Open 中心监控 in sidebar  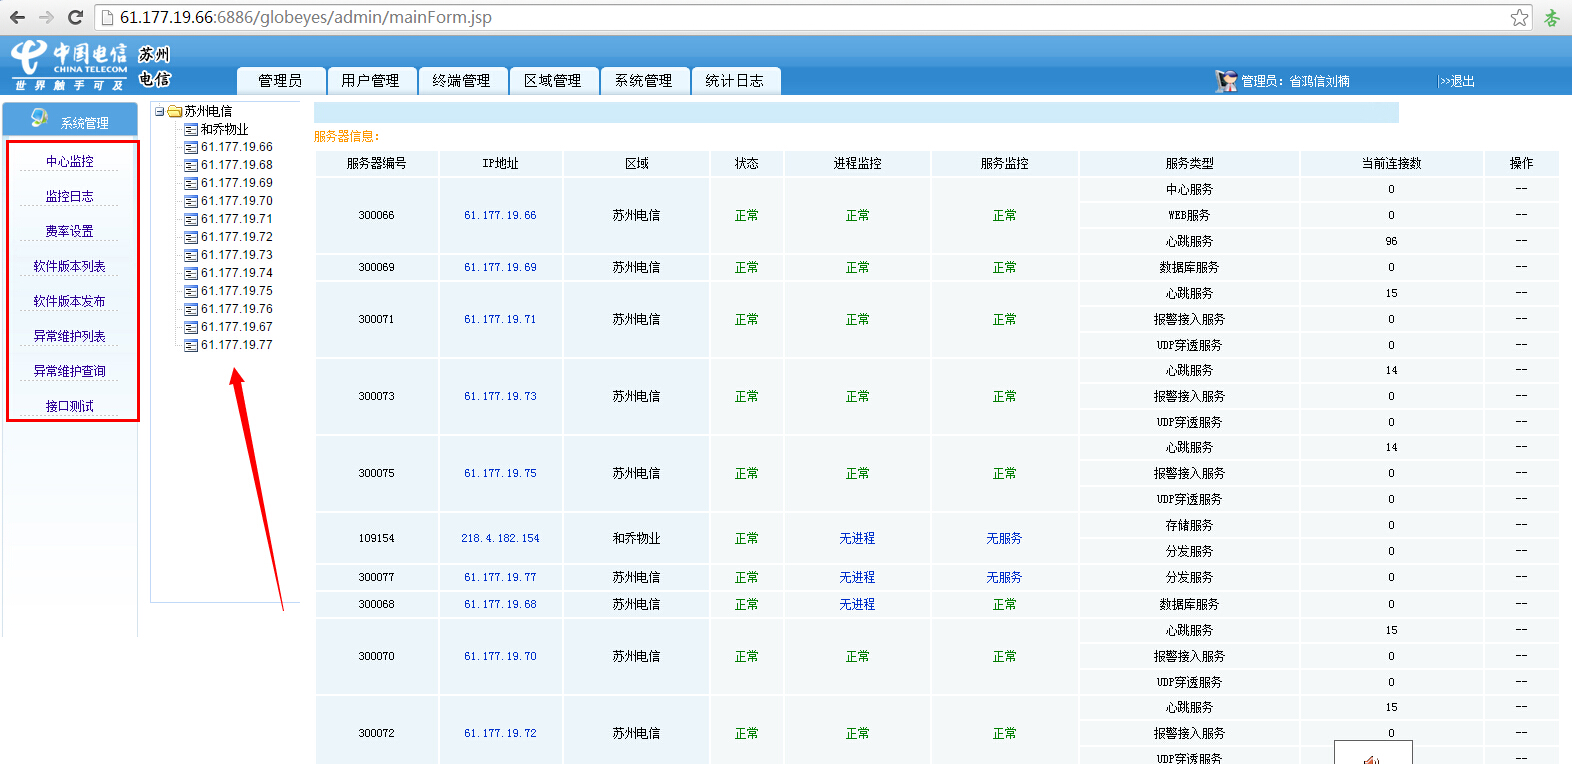coord(69,161)
